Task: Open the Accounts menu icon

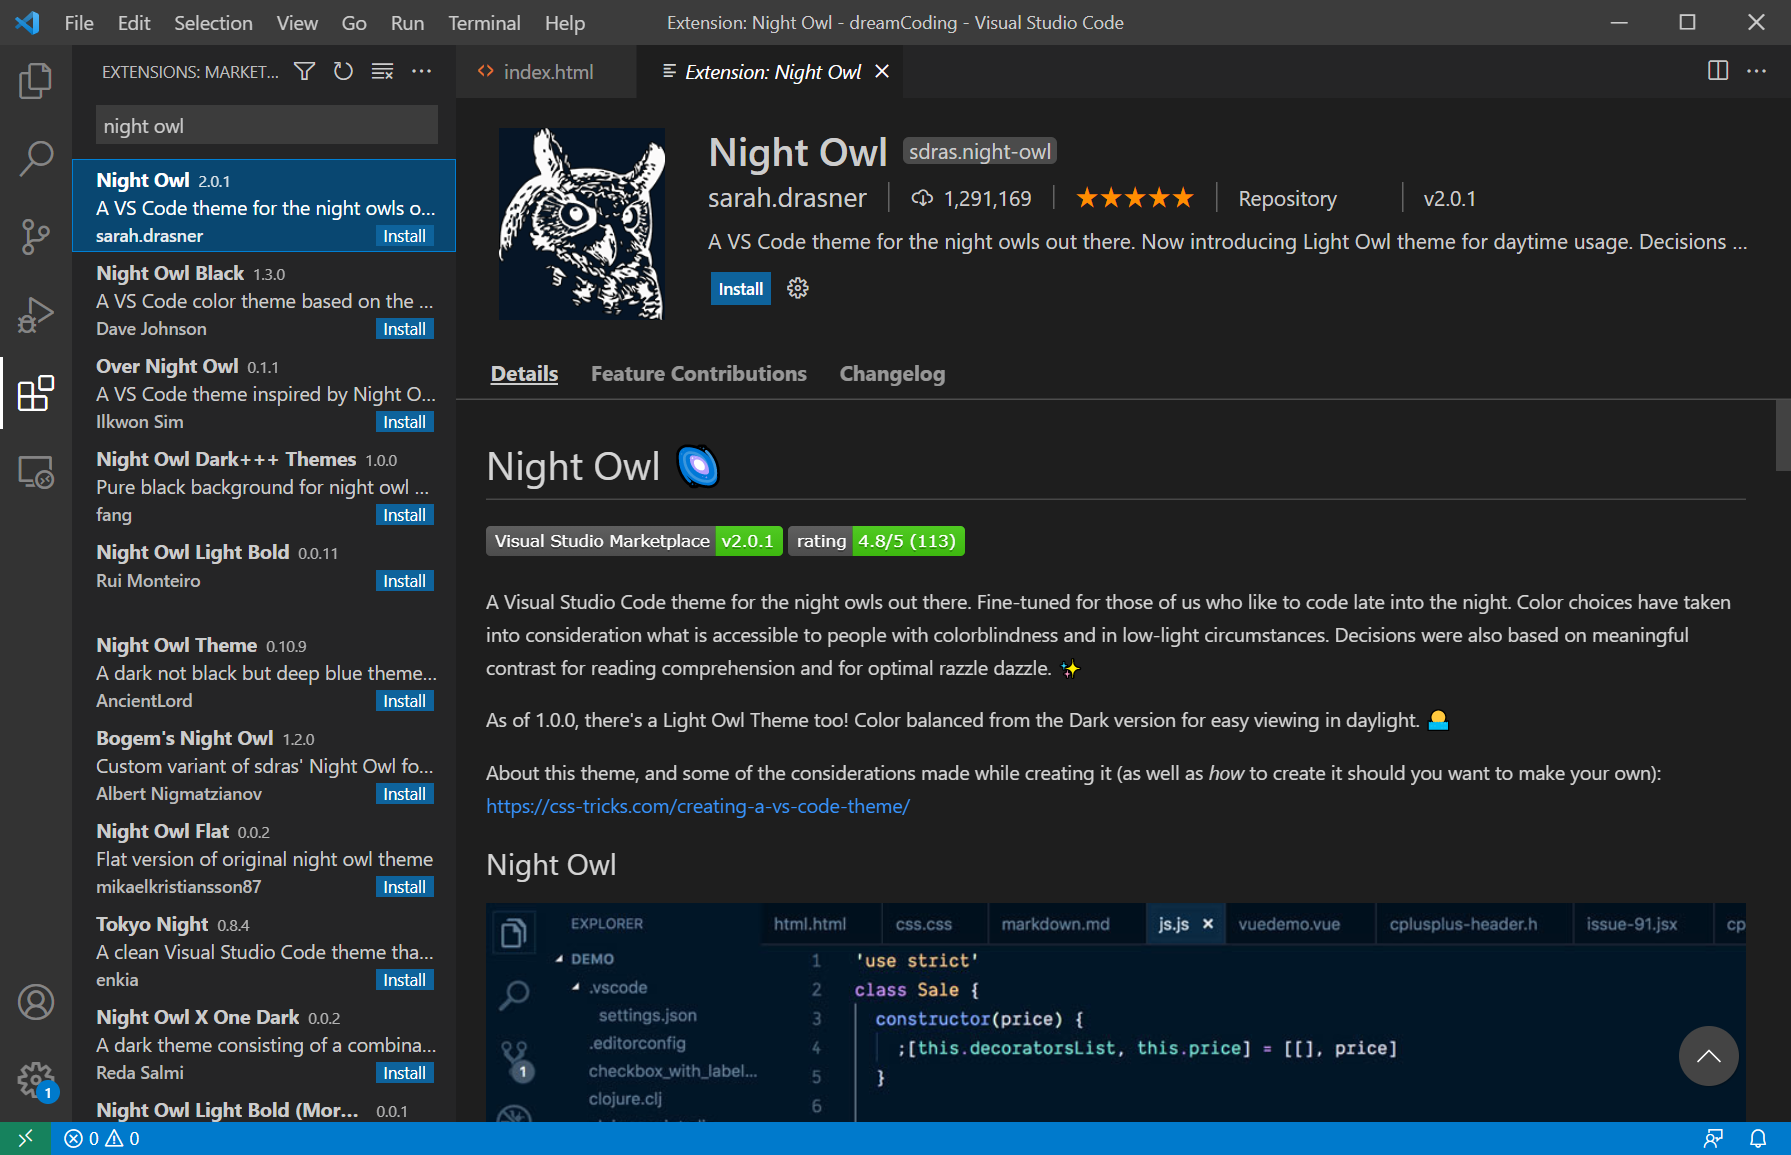Action: 36,1002
